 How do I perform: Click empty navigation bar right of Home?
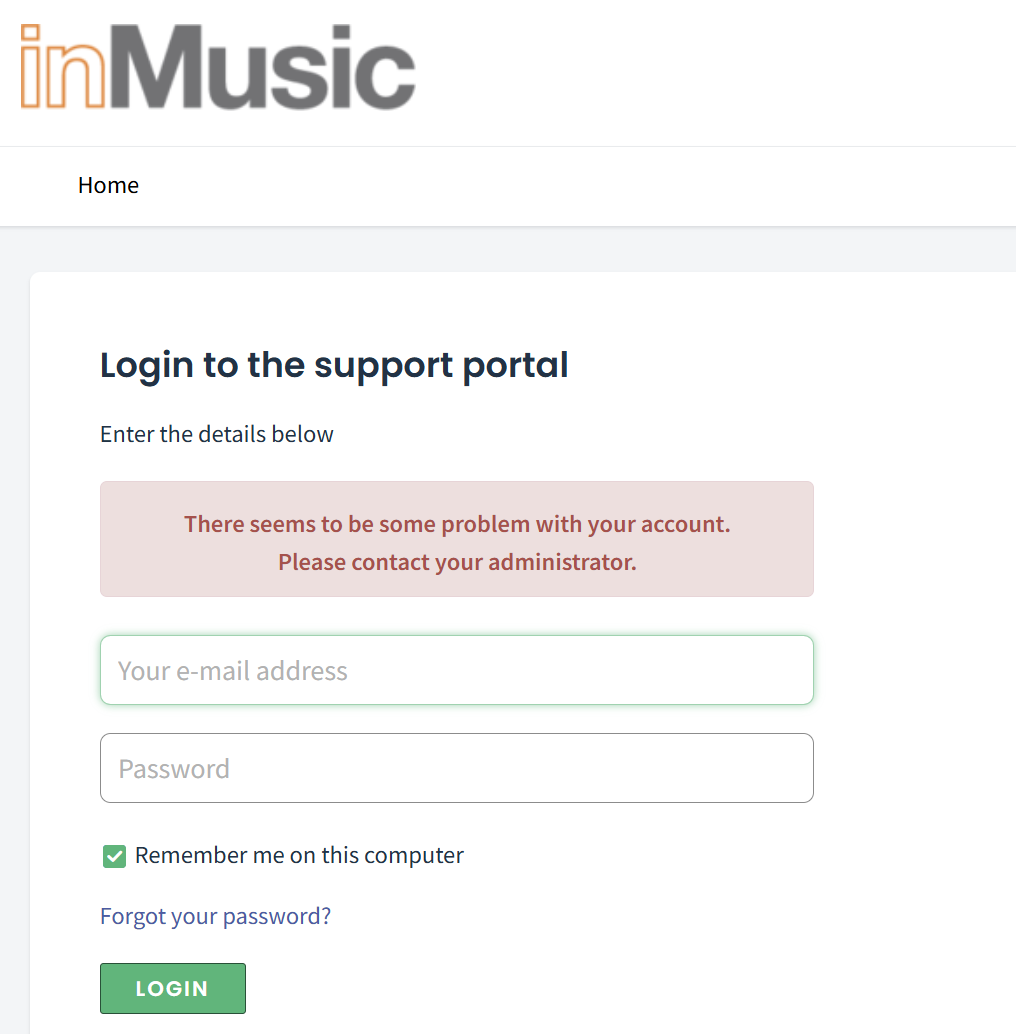(574, 186)
